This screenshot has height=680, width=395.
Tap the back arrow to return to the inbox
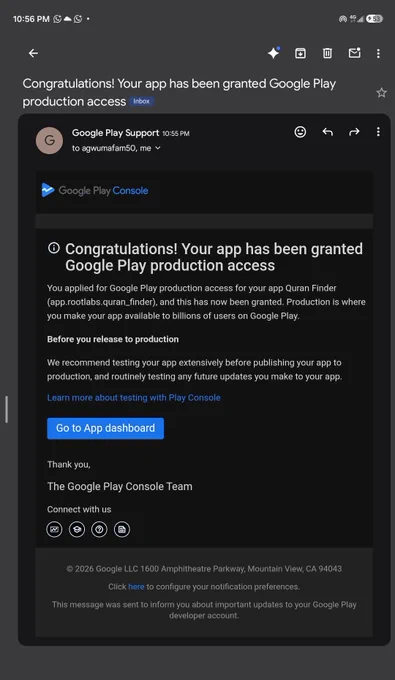[33, 53]
